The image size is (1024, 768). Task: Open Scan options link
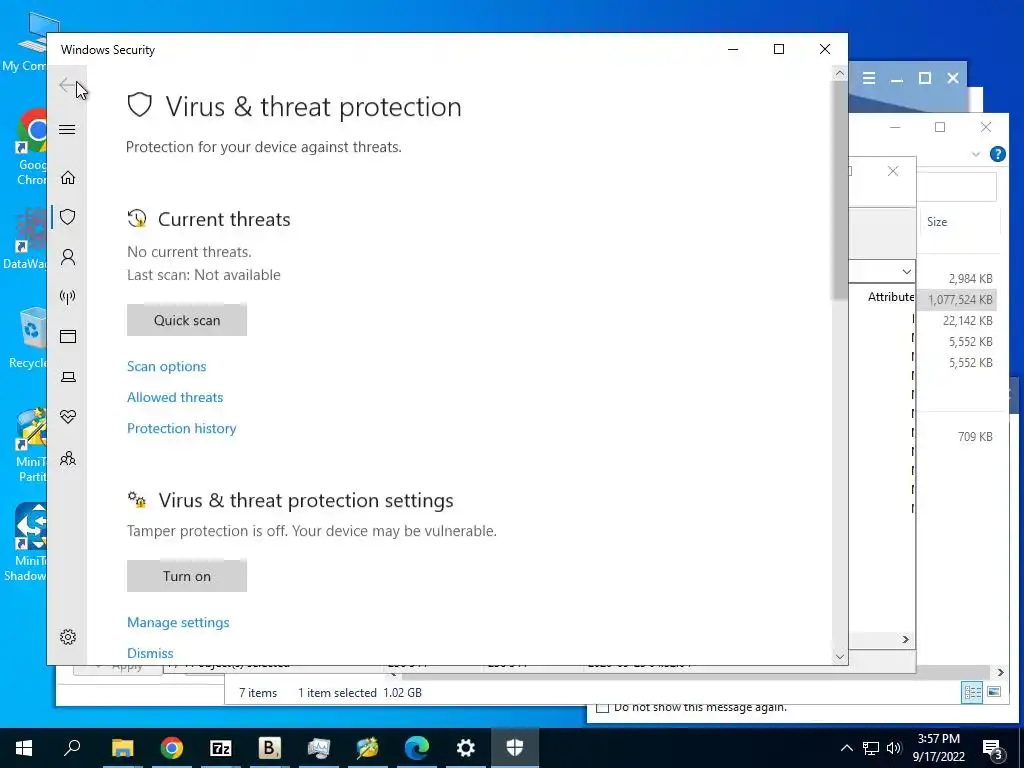(167, 366)
